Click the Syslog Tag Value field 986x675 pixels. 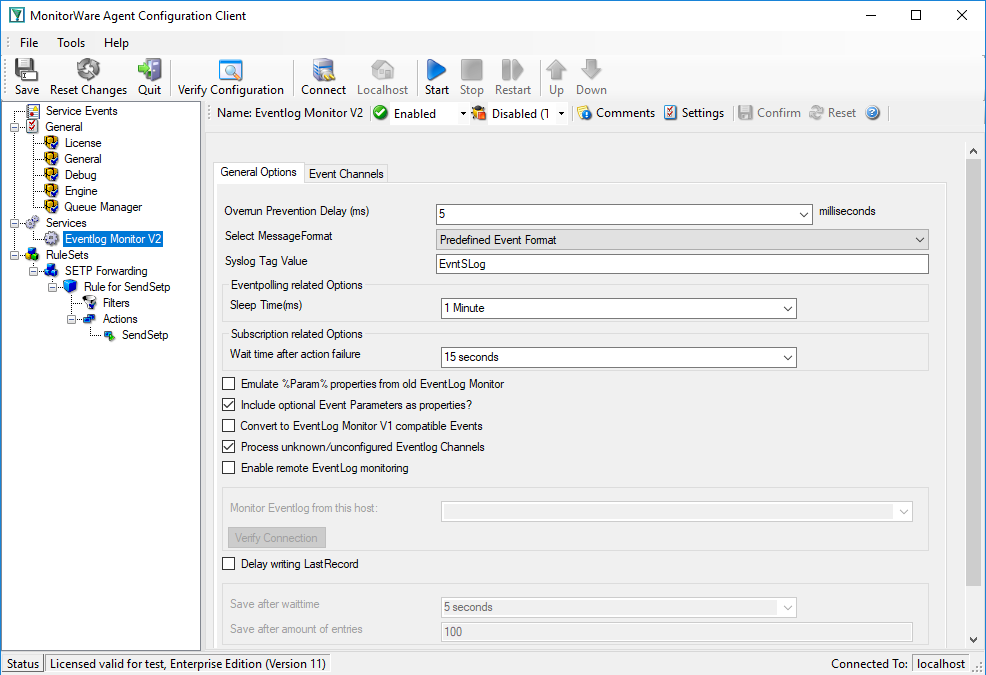pos(682,264)
